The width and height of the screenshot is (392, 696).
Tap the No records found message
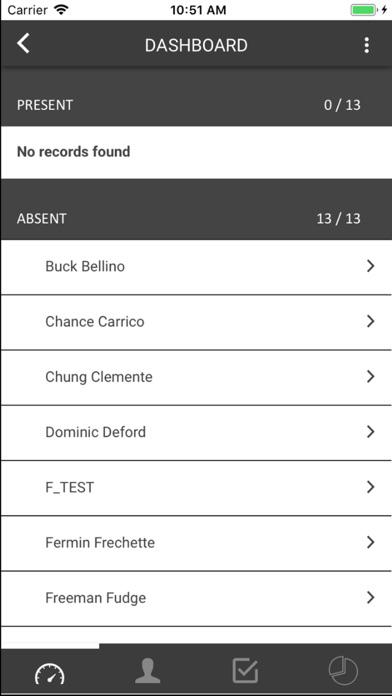(74, 152)
